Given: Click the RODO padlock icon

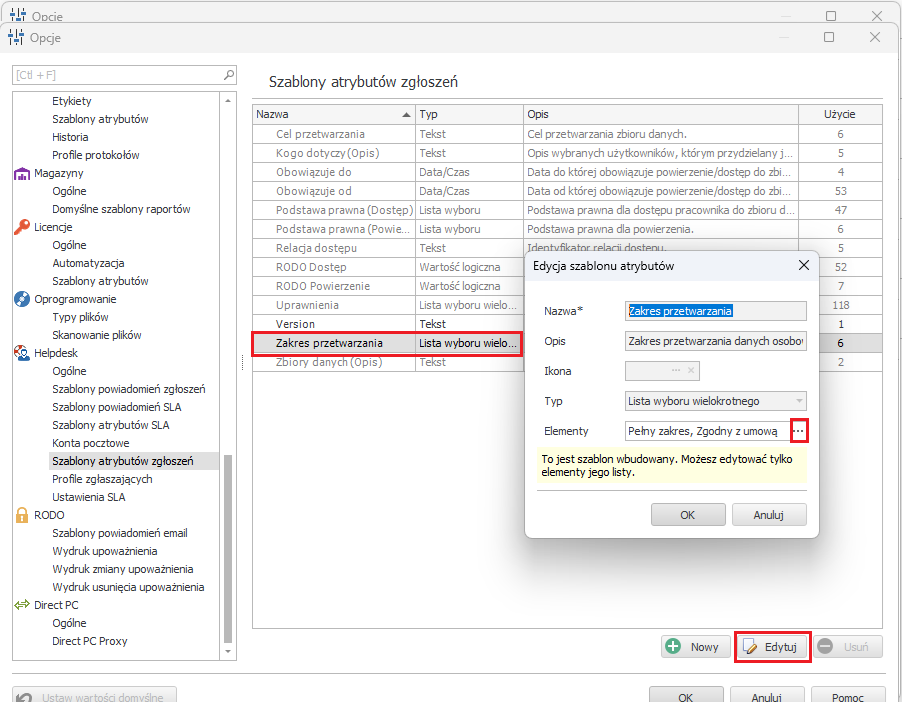Looking at the screenshot, I should (x=22, y=515).
